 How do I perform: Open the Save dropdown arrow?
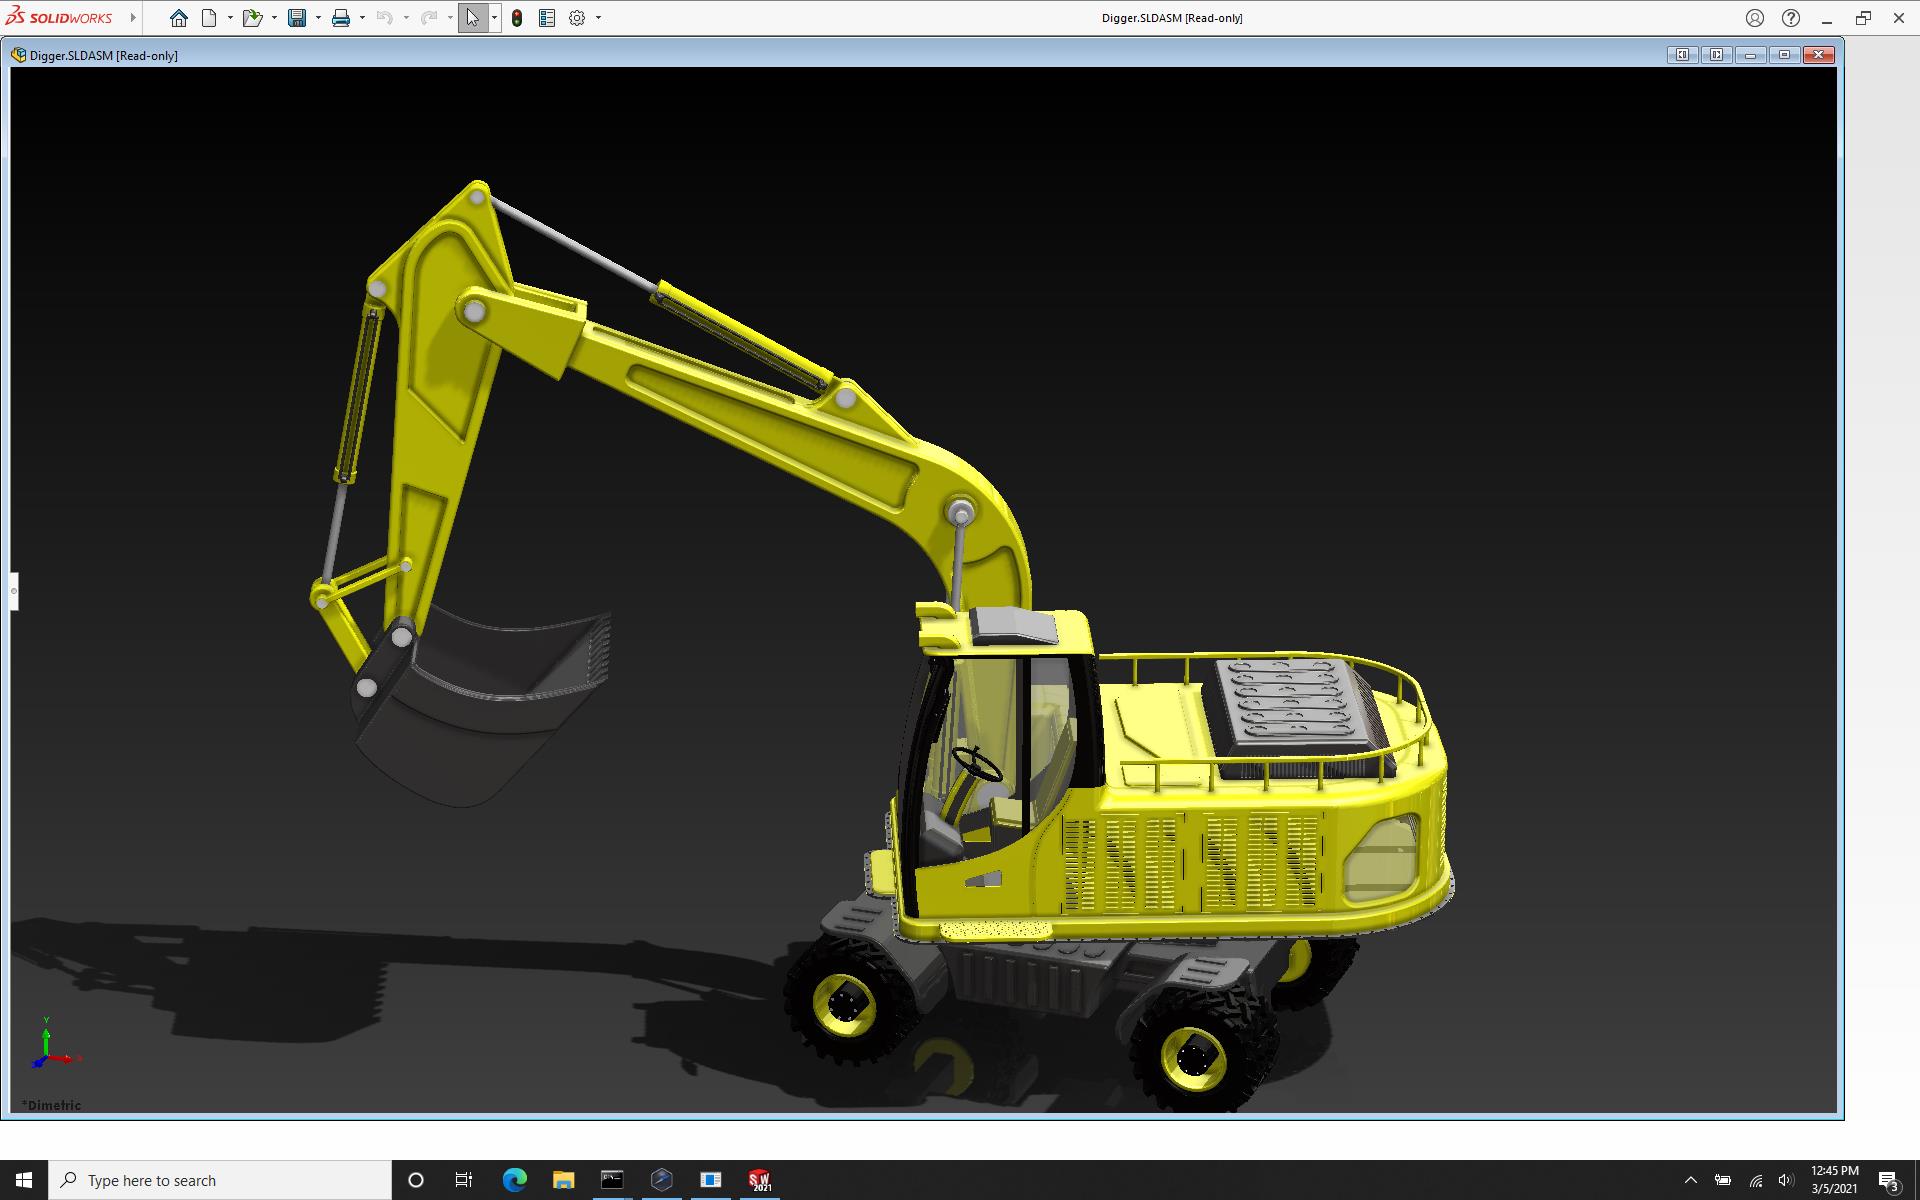(318, 18)
